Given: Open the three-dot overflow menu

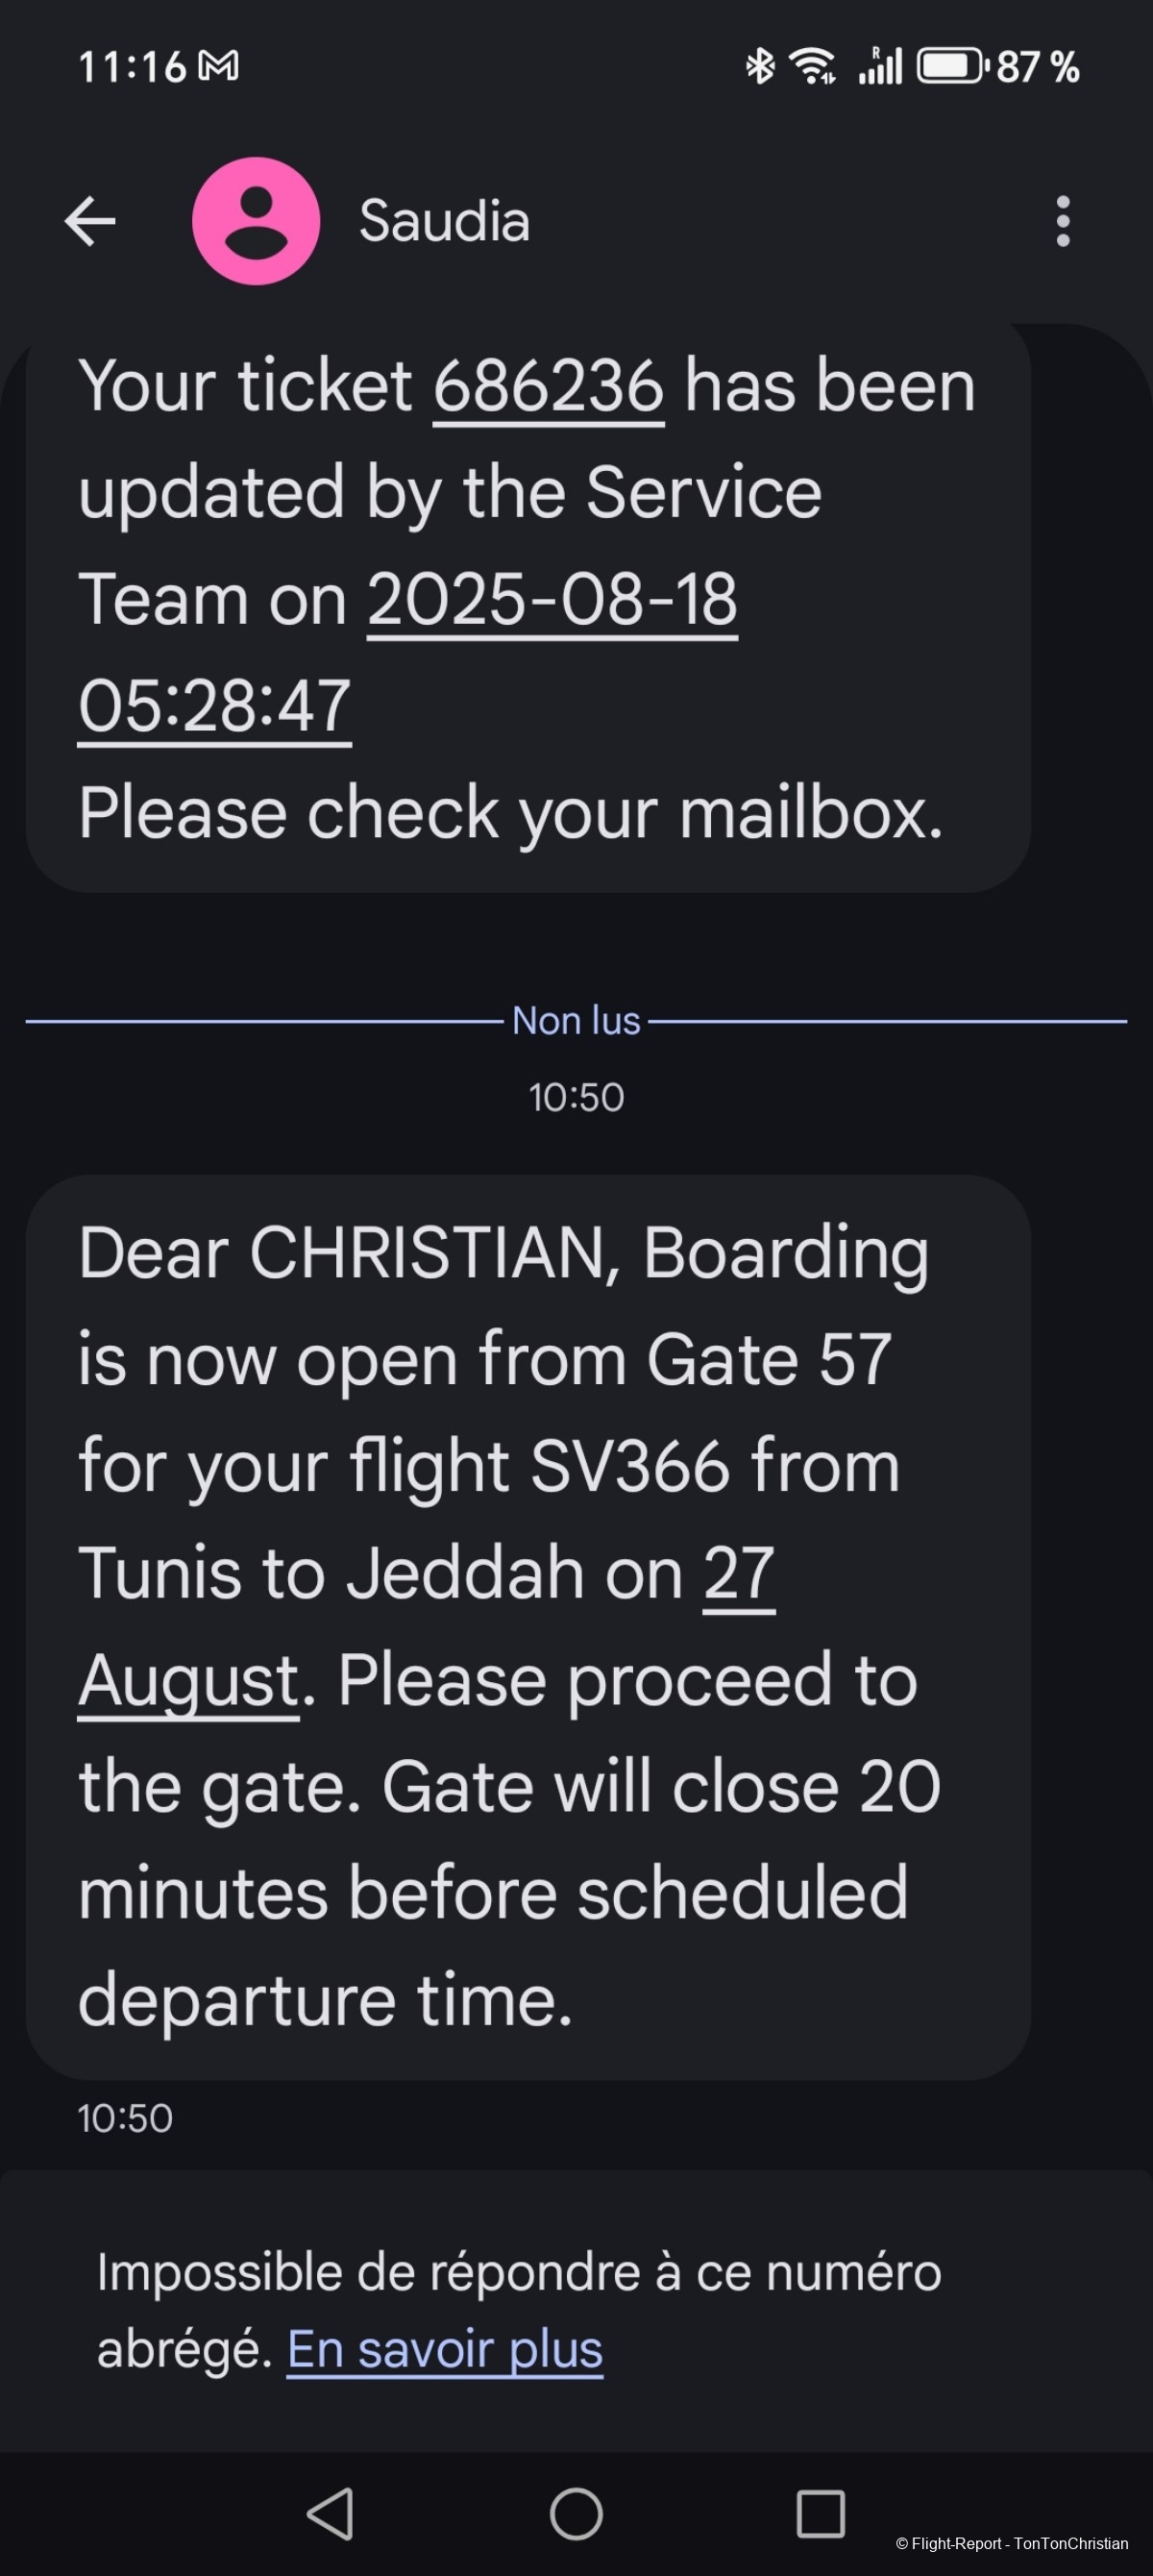Looking at the screenshot, I should coord(1062,221).
